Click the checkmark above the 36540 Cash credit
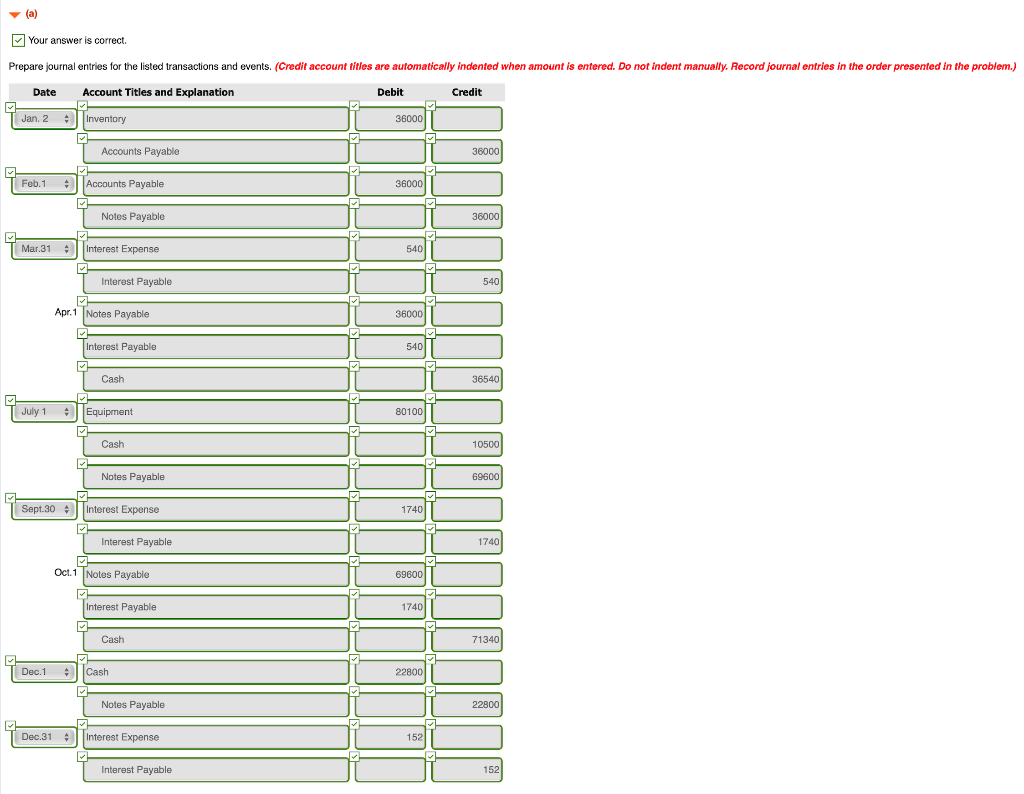Screen dimensions: 1024x794 tap(430, 365)
